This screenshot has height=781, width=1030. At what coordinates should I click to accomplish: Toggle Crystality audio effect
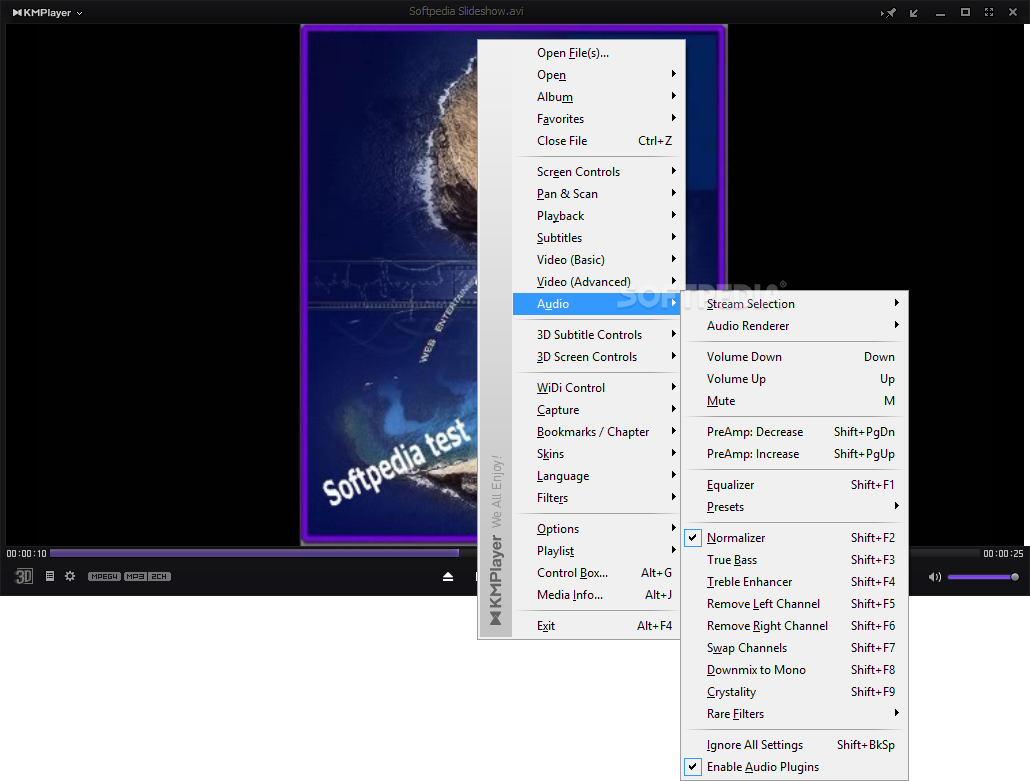795,692
